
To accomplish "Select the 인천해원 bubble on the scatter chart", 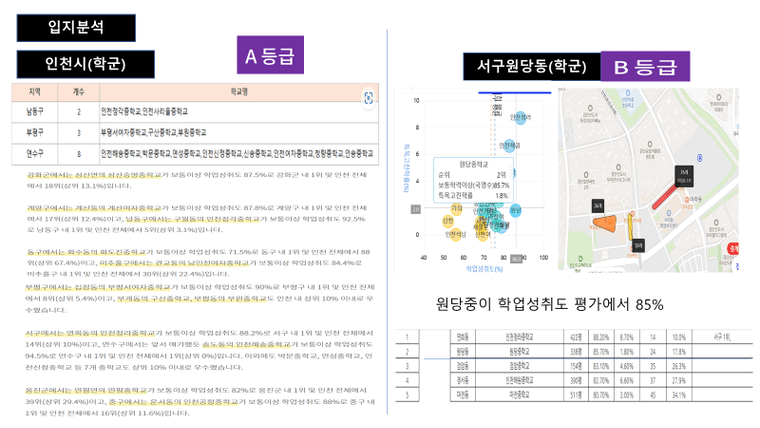I will click(x=509, y=145).
